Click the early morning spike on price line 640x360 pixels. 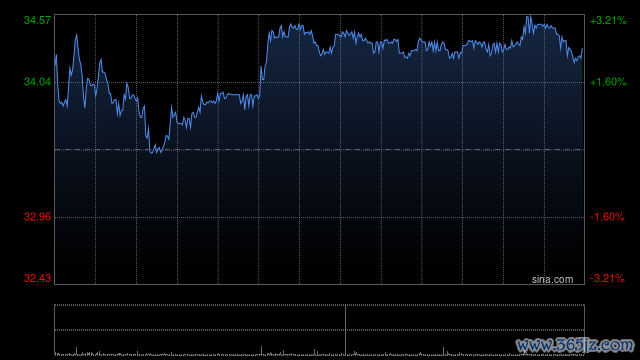pyautogui.click(x=76, y=35)
